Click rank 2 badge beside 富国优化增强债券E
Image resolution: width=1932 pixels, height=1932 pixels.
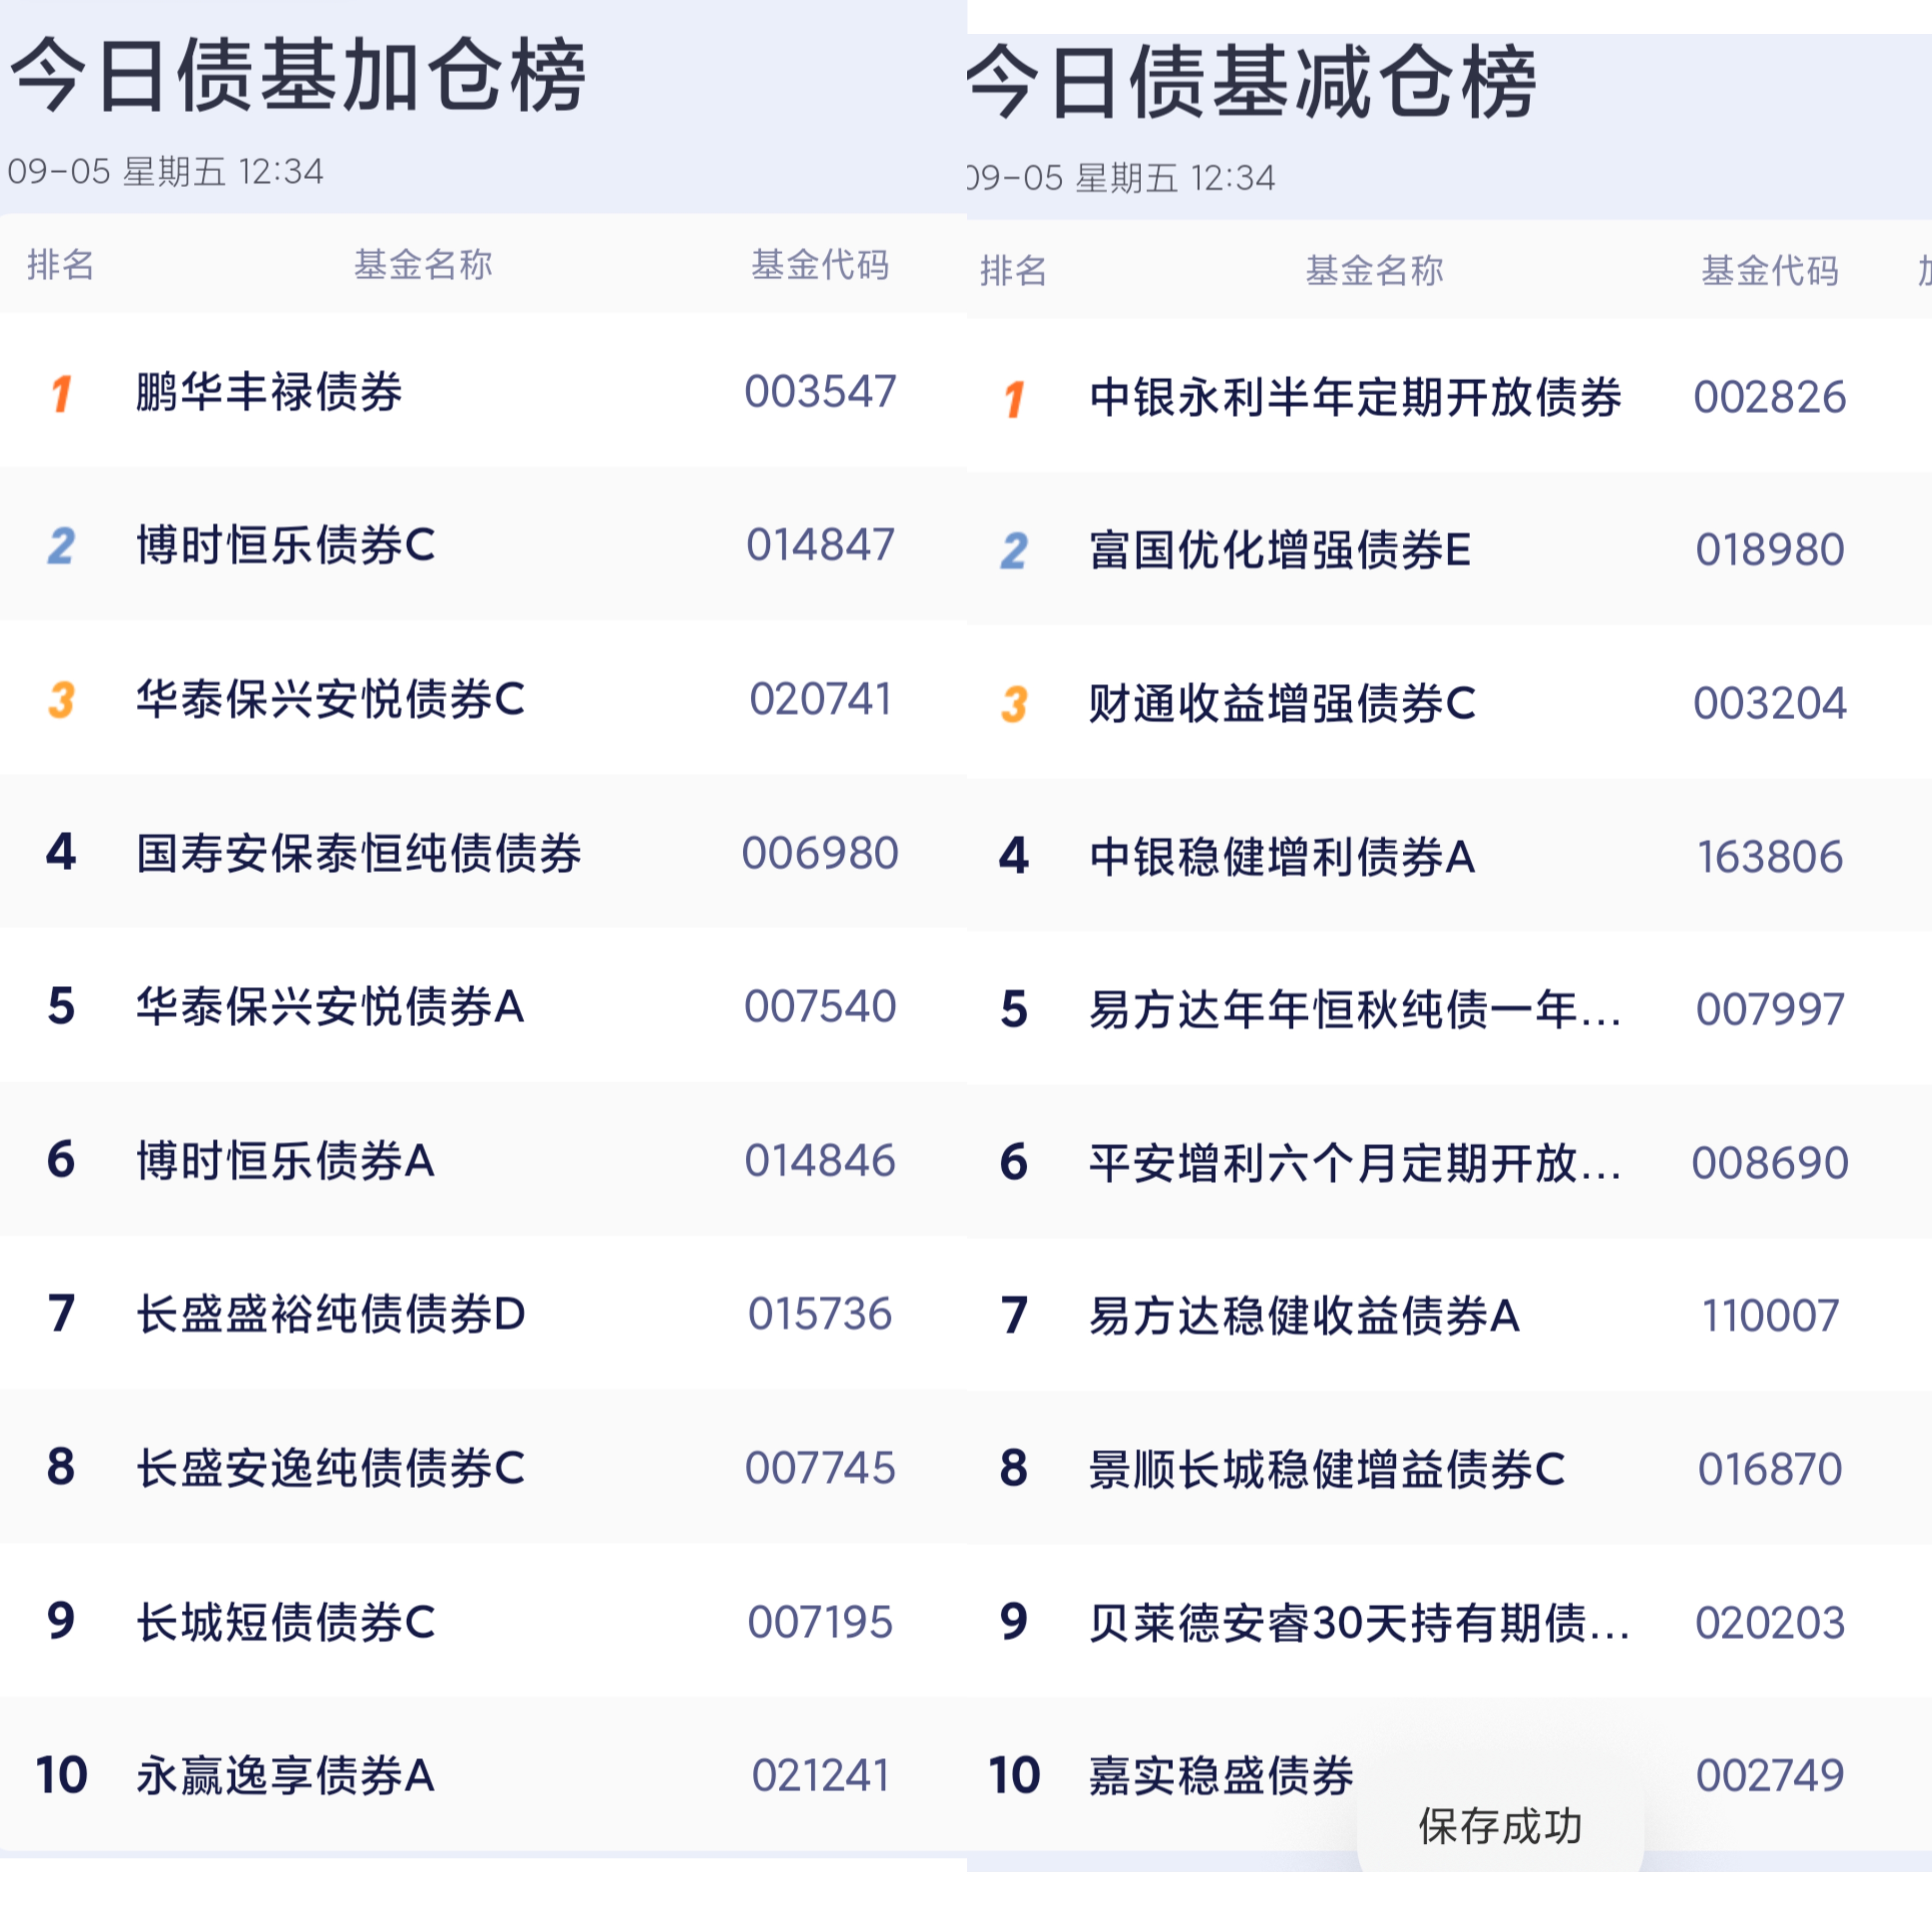tap(1014, 551)
